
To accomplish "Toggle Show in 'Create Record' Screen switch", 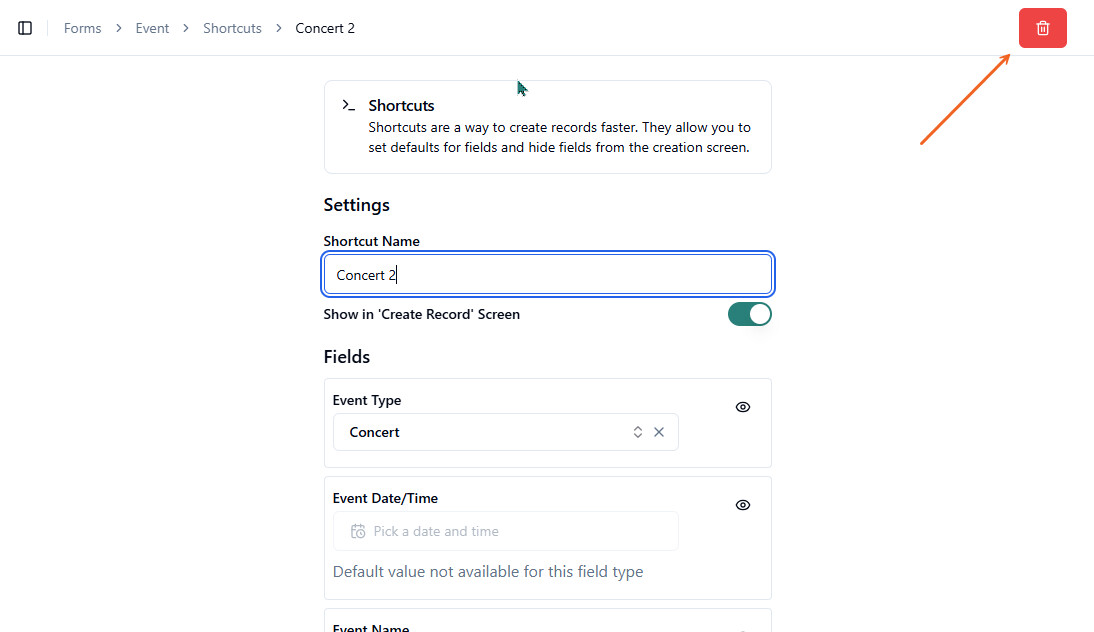I will (x=749, y=314).
